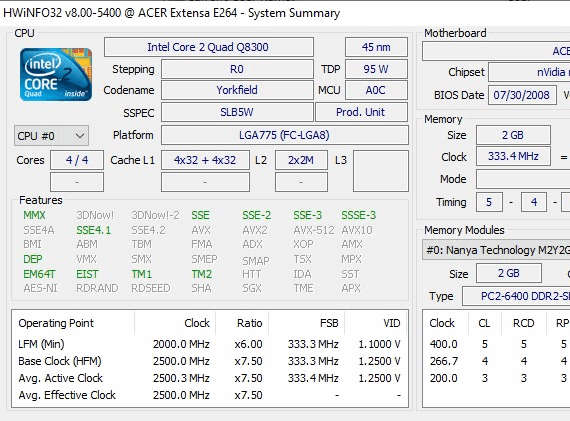This screenshot has height=421, width=570.
Task: Click the nVidia chipset field
Action: (529, 72)
